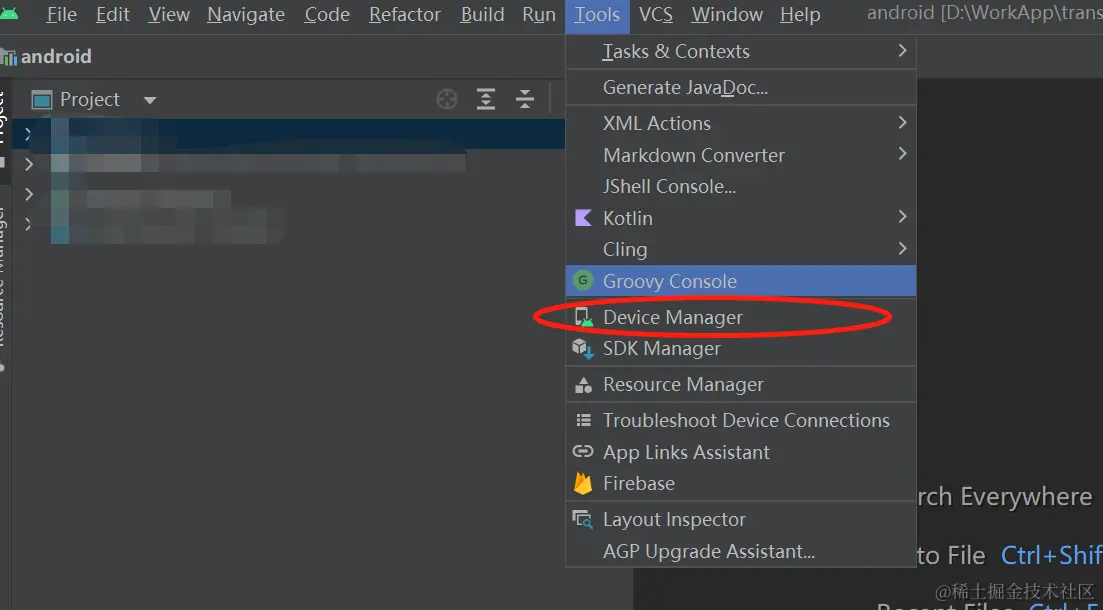
Task: Click the Firebase flame icon
Action: (583, 483)
